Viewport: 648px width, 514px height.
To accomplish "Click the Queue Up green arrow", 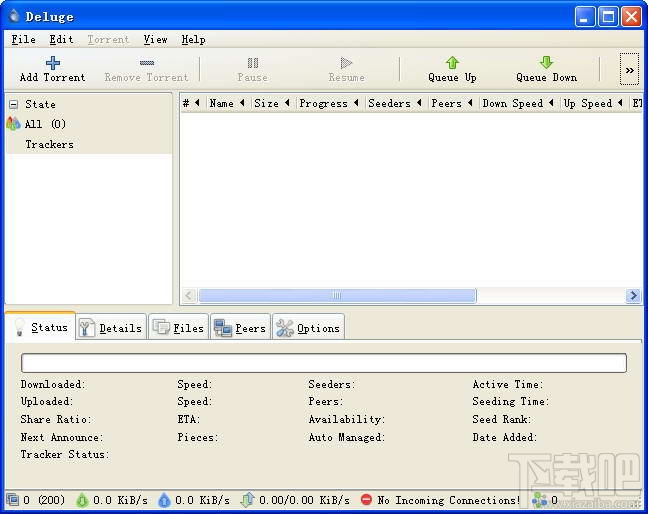I will [452, 62].
